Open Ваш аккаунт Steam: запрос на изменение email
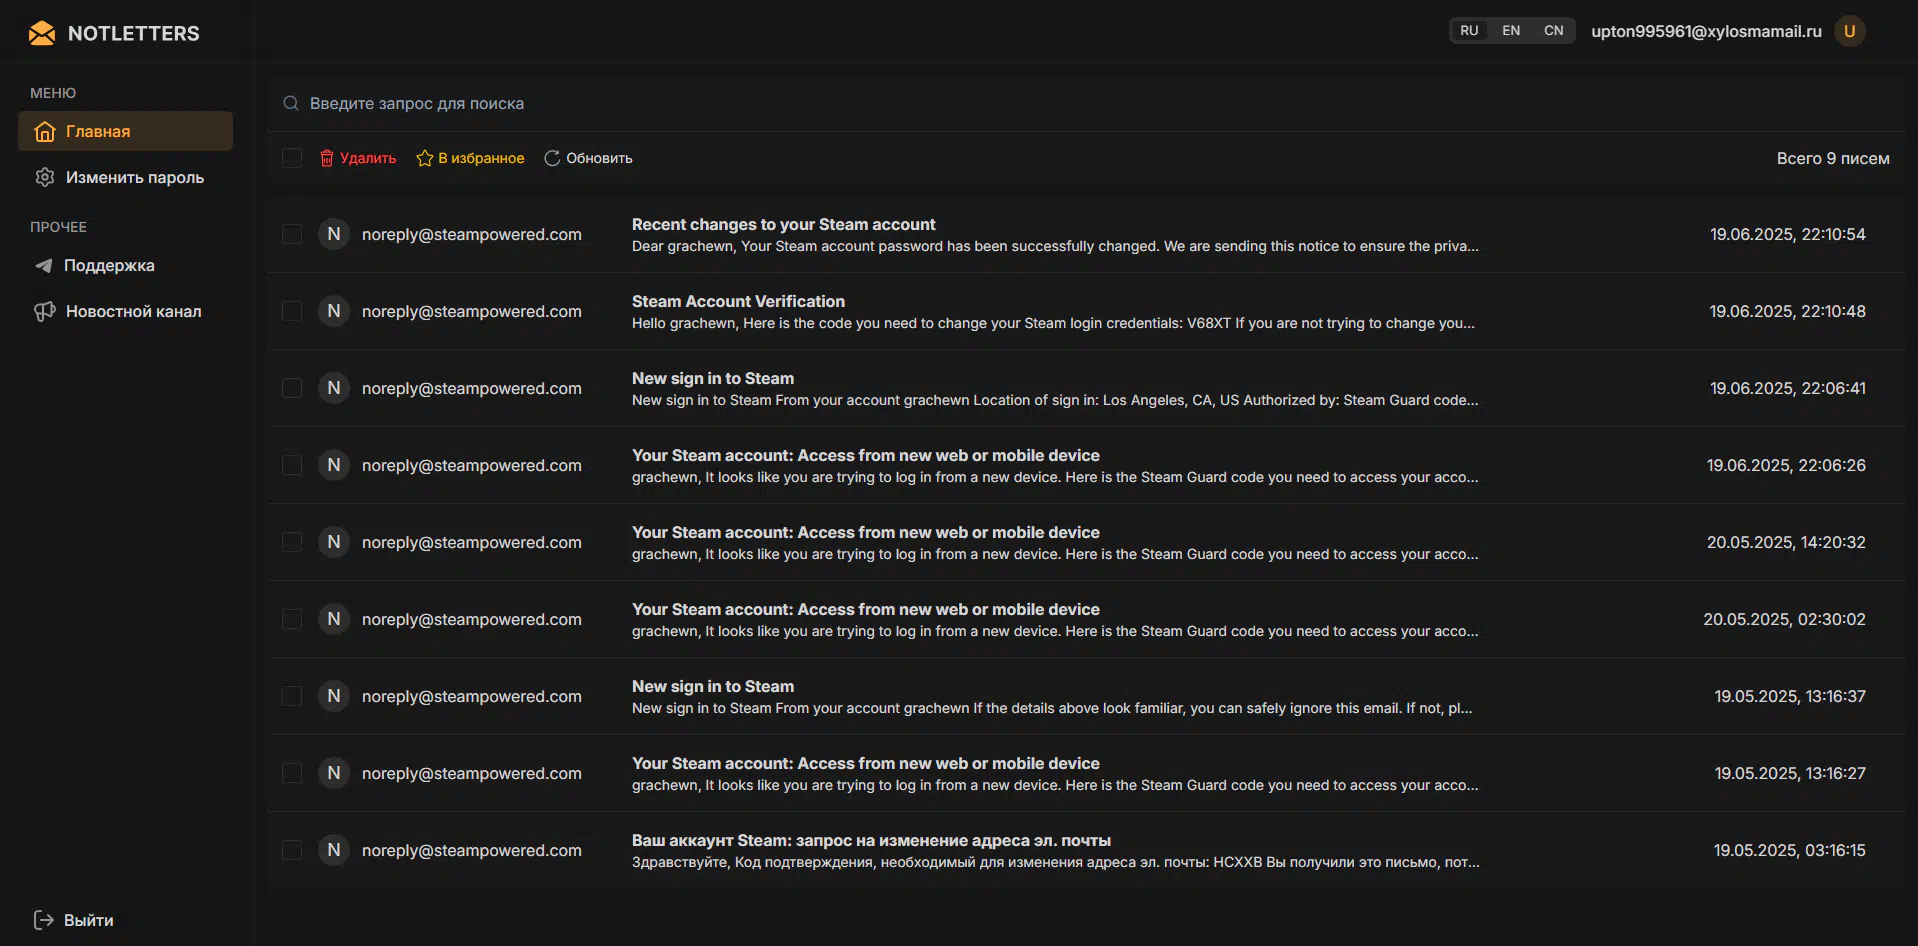 871,840
